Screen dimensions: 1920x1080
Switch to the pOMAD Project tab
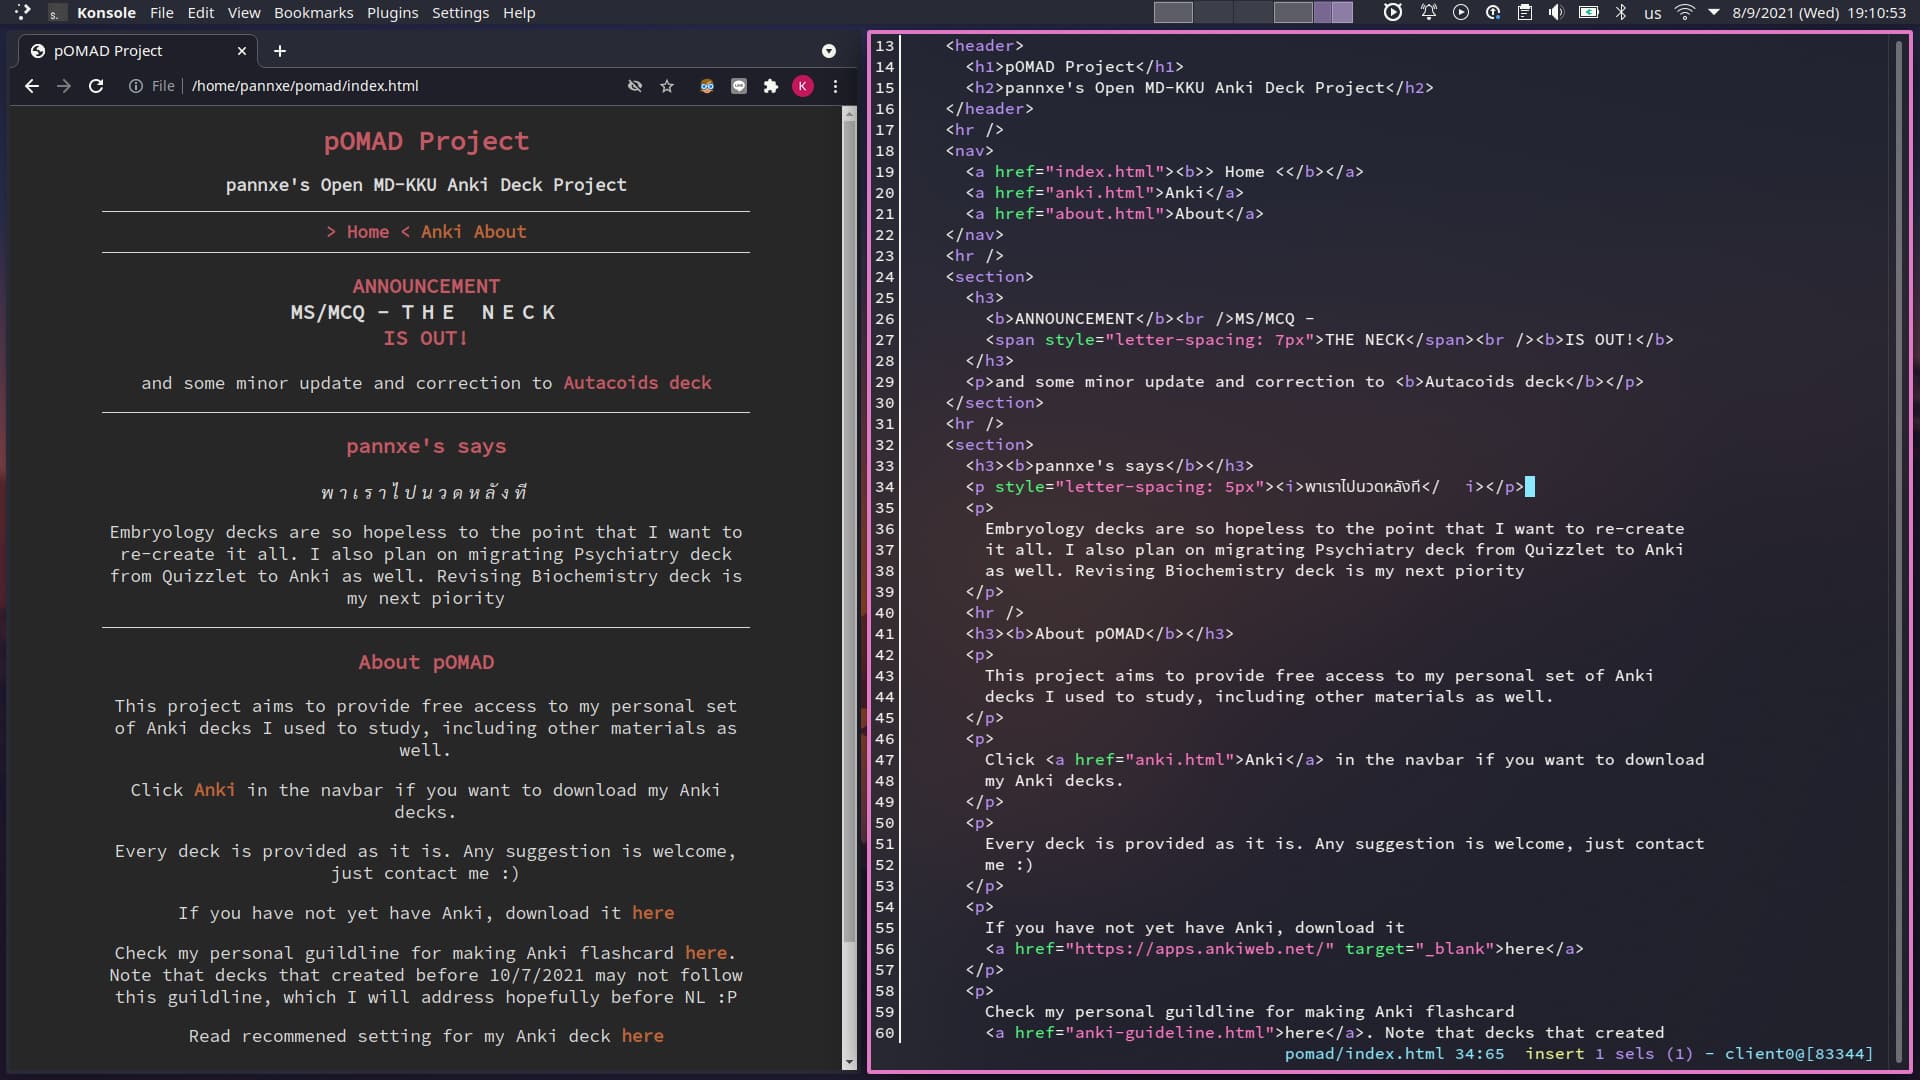137,51
